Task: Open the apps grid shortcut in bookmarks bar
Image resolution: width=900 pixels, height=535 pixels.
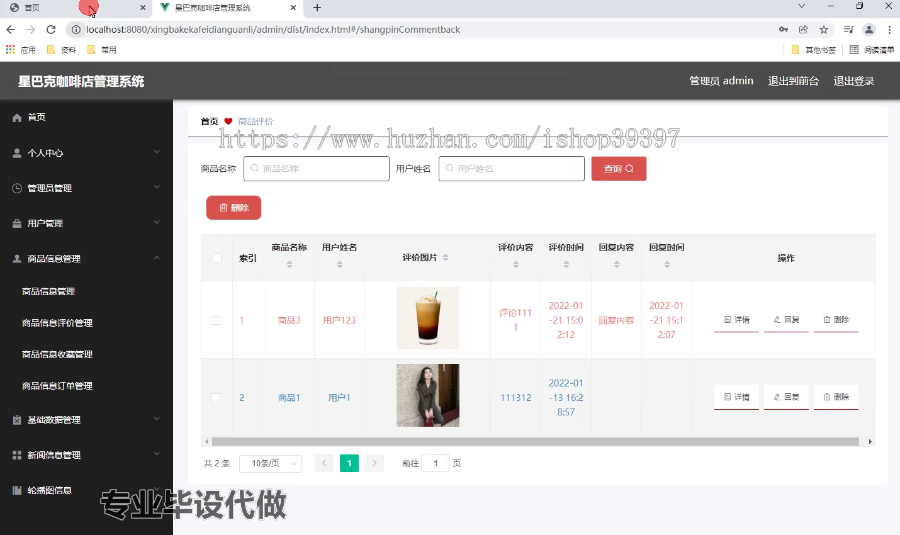Action: pos(10,50)
